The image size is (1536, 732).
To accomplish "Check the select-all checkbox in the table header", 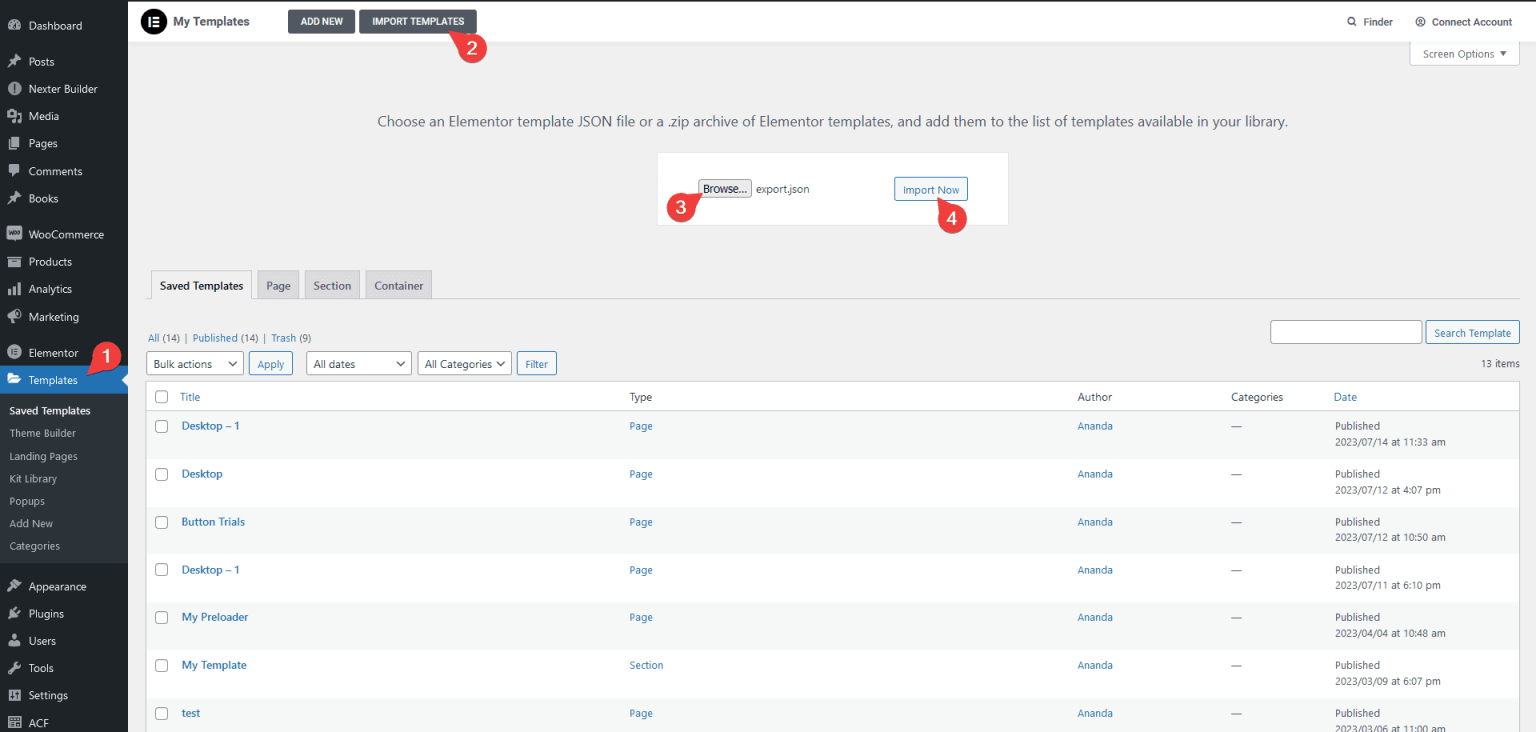I will 161,396.
